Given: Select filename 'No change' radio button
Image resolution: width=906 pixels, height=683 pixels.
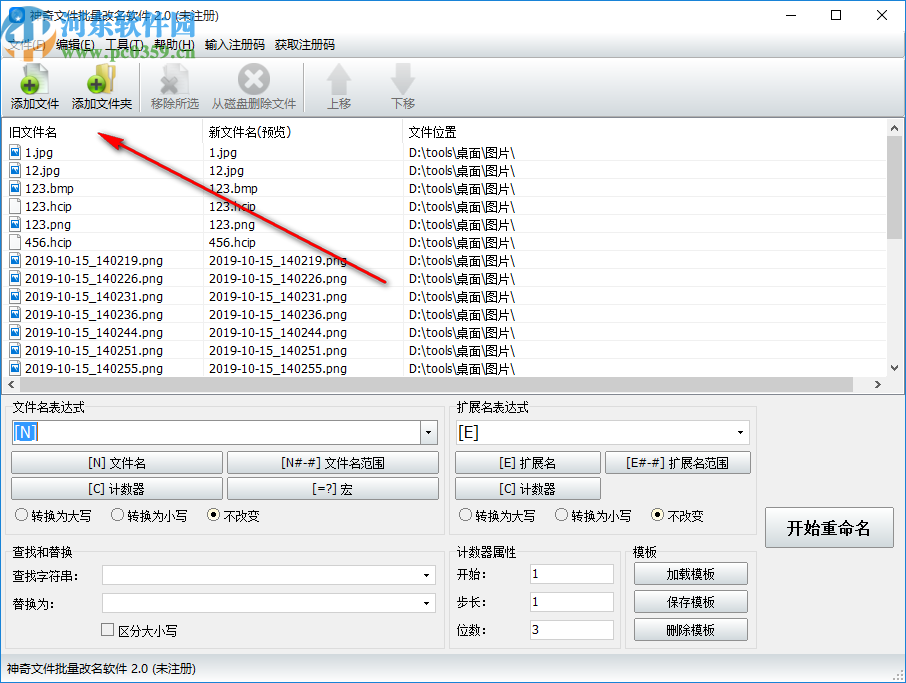Looking at the screenshot, I should click(213, 515).
